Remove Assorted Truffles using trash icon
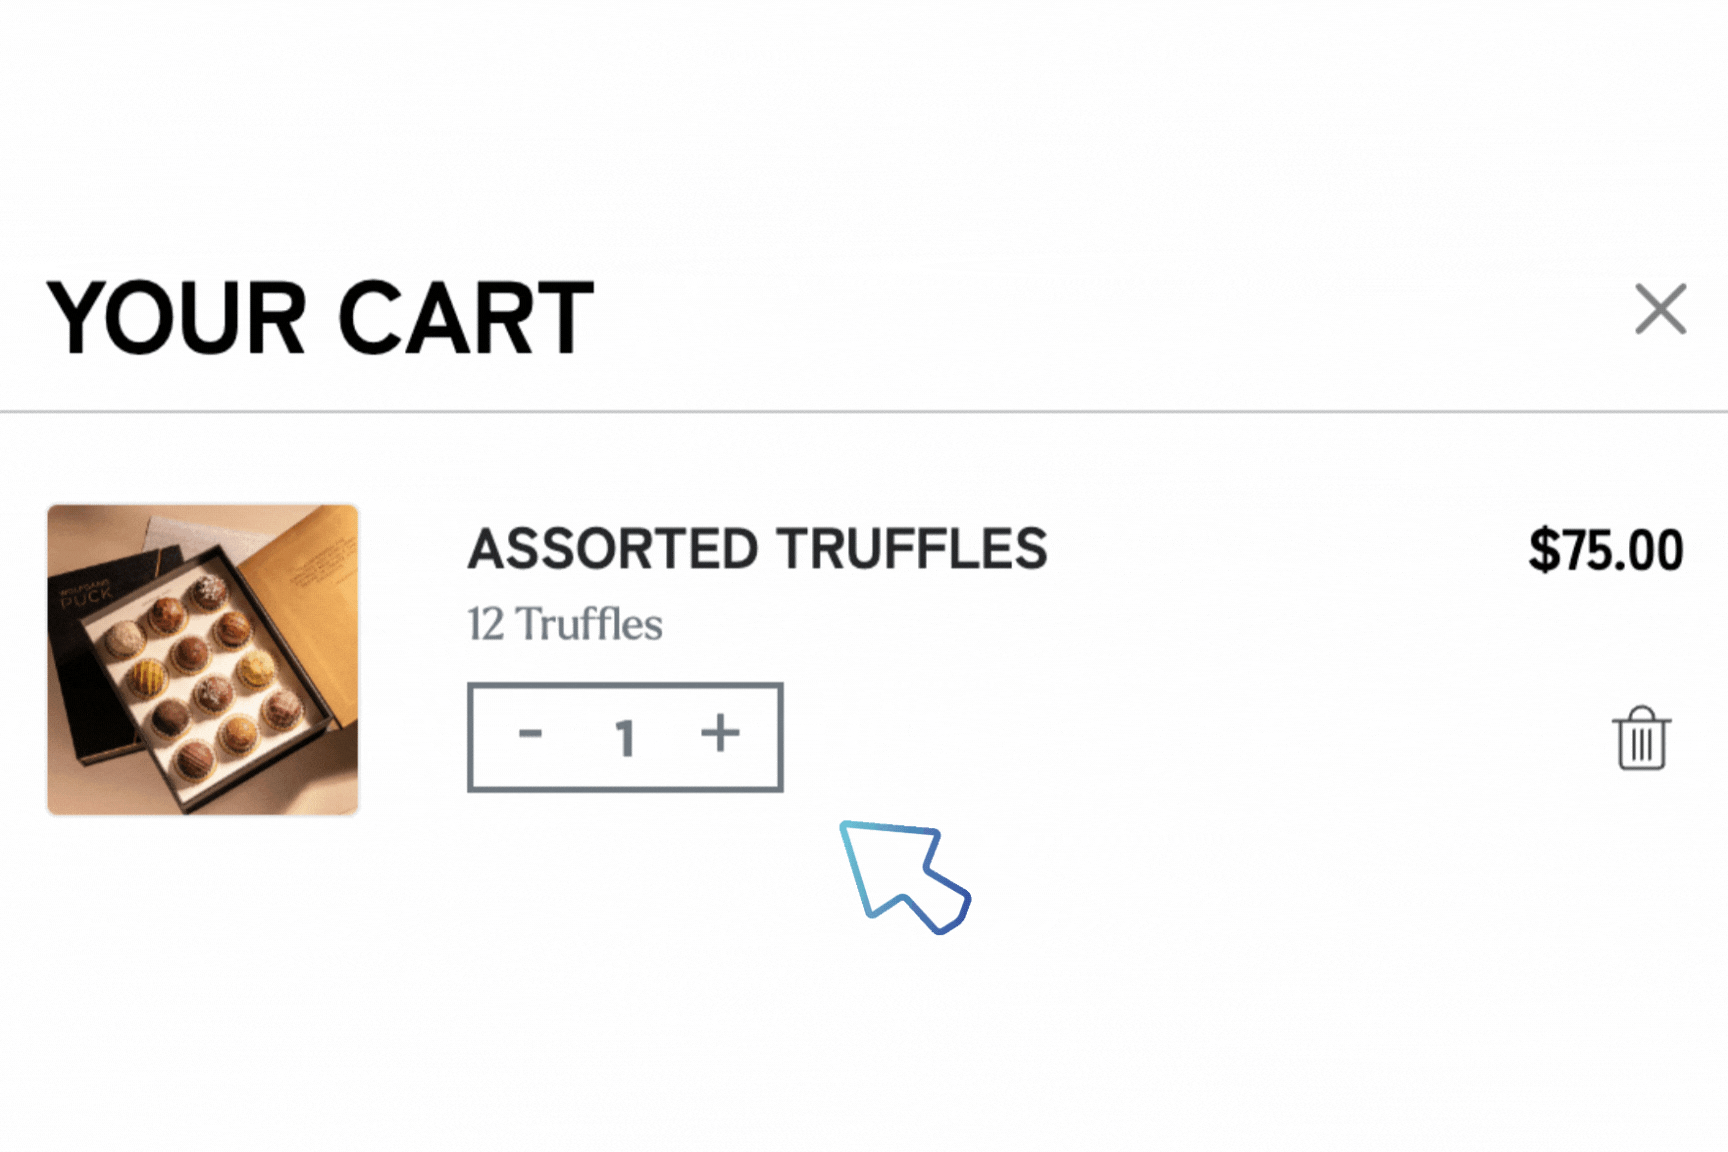Screen dimensions: 1728x1152 click(1641, 738)
